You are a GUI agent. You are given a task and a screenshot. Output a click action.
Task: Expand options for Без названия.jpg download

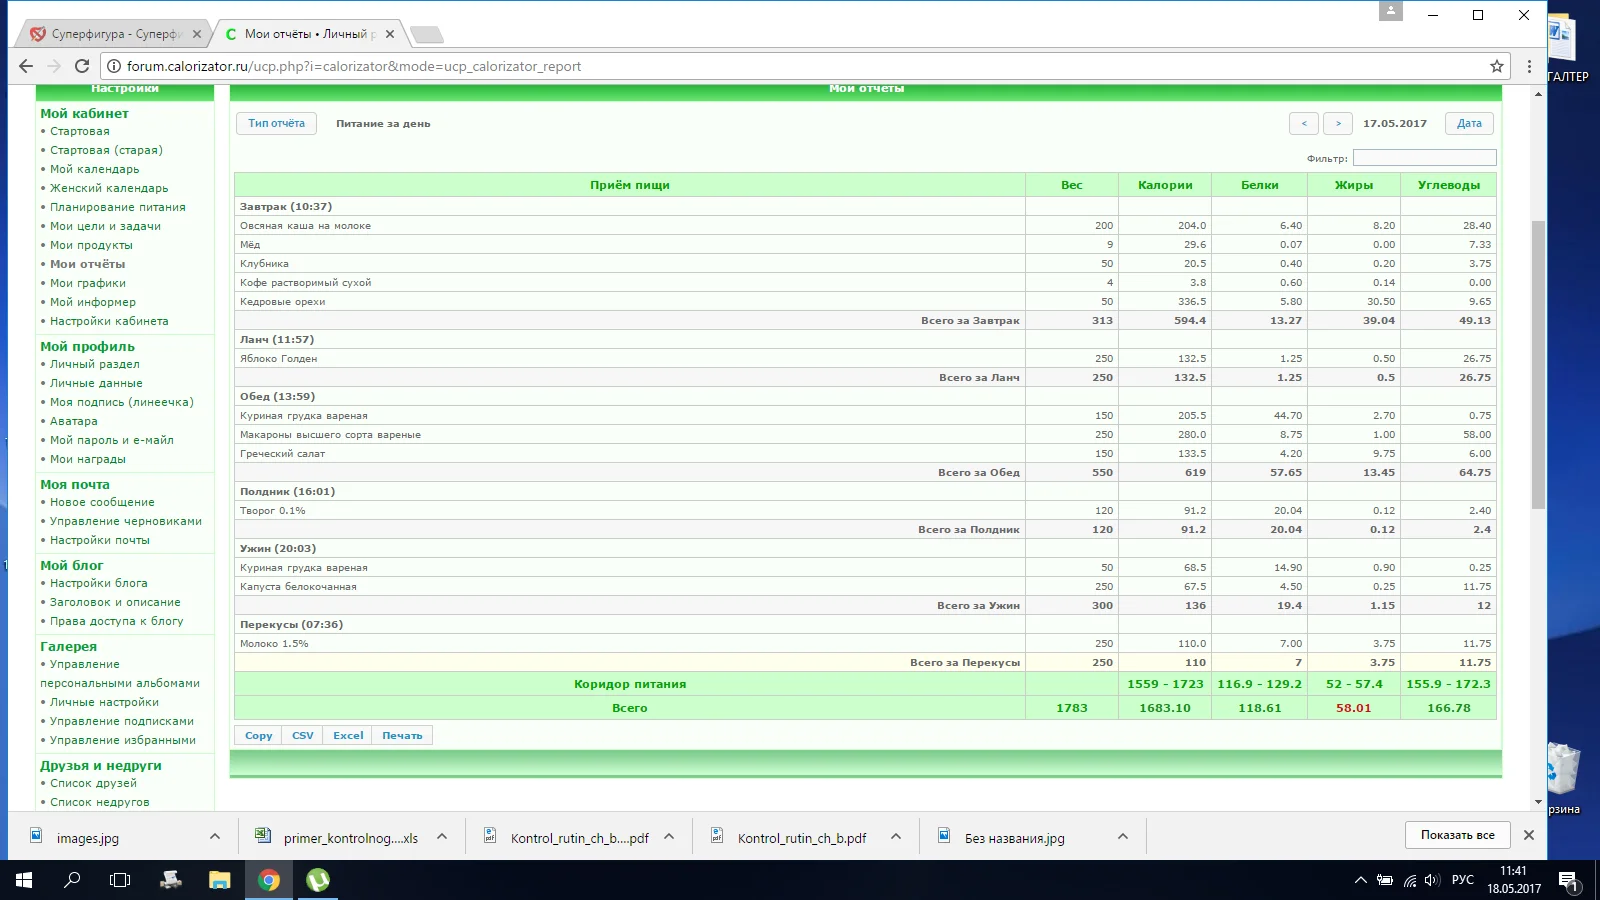[1123, 836]
